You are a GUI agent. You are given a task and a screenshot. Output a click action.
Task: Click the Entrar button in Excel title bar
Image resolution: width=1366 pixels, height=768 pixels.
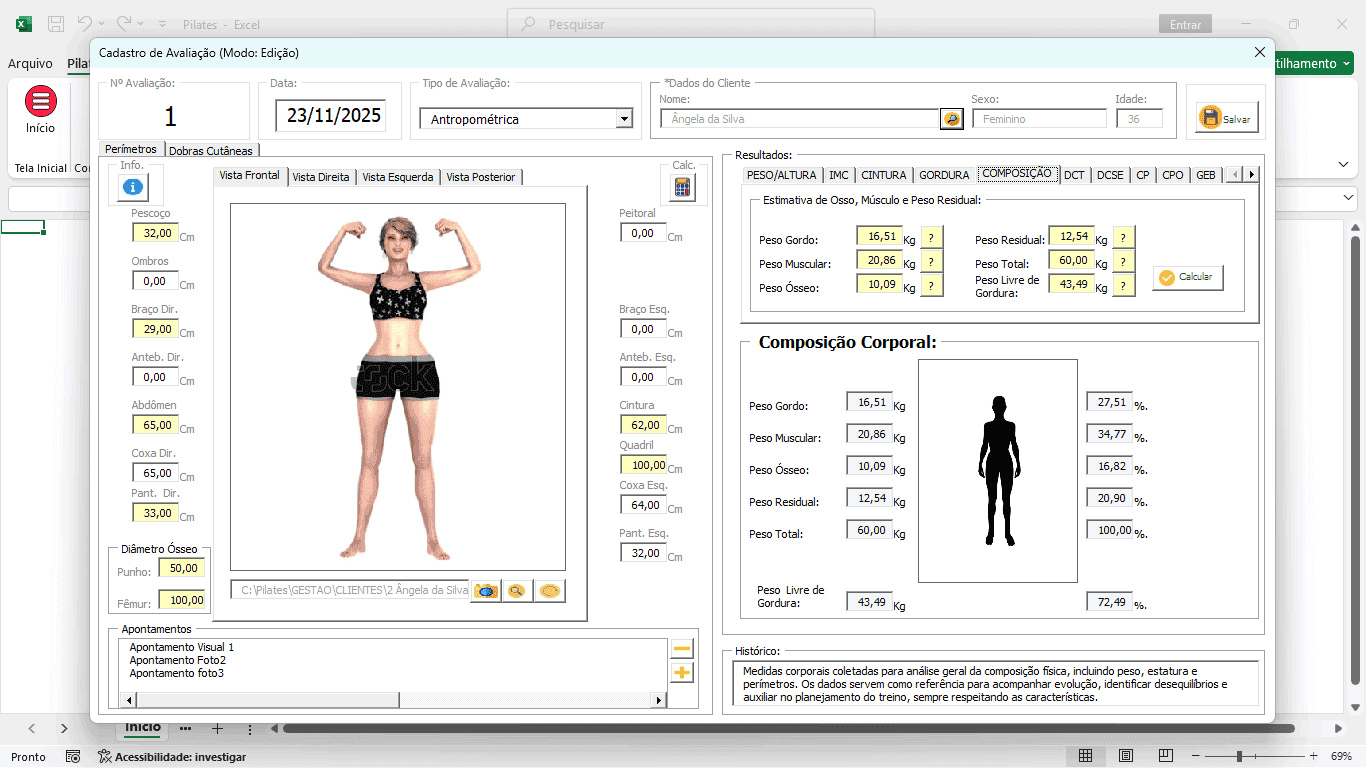point(1185,24)
